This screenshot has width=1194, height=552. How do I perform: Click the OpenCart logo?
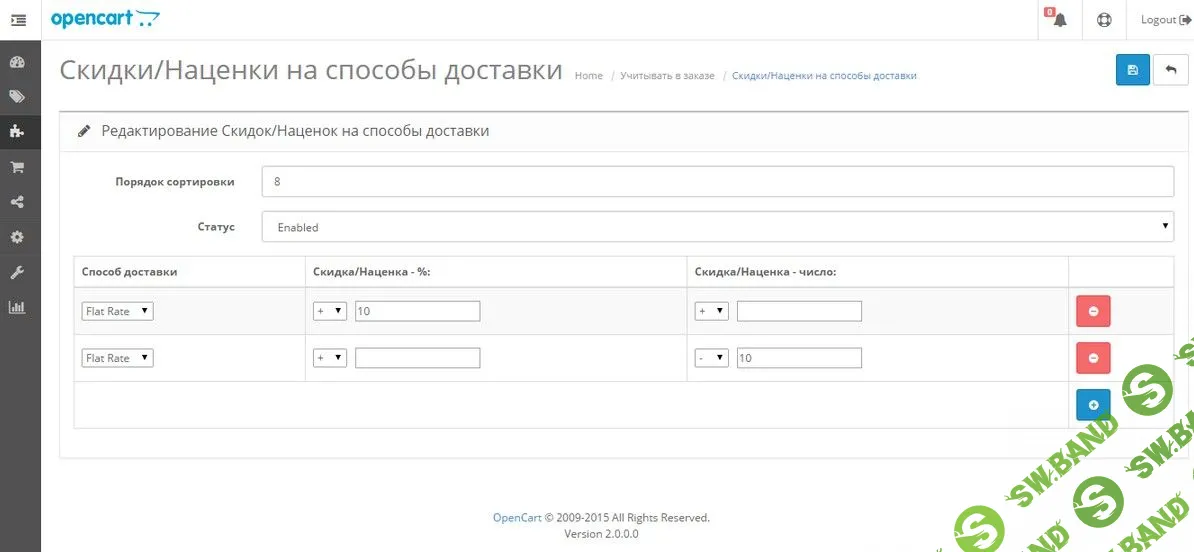pos(106,18)
